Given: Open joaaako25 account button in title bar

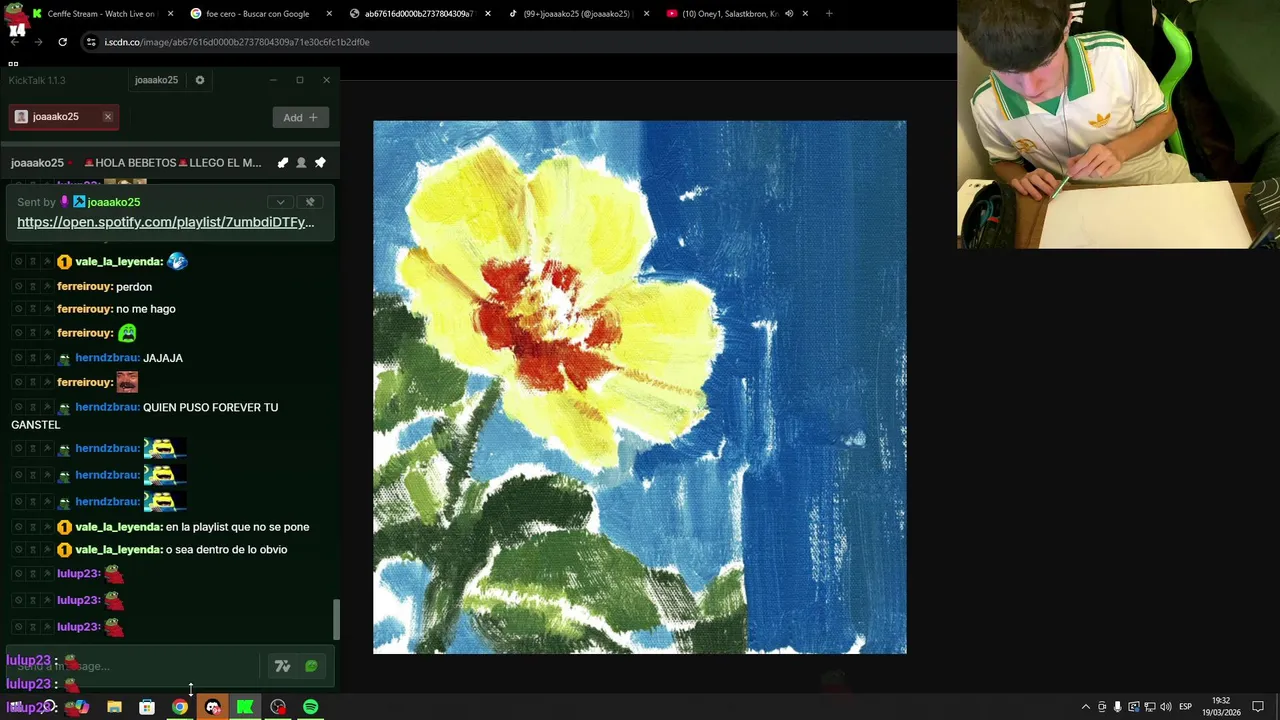Looking at the screenshot, I should [156, 80].
